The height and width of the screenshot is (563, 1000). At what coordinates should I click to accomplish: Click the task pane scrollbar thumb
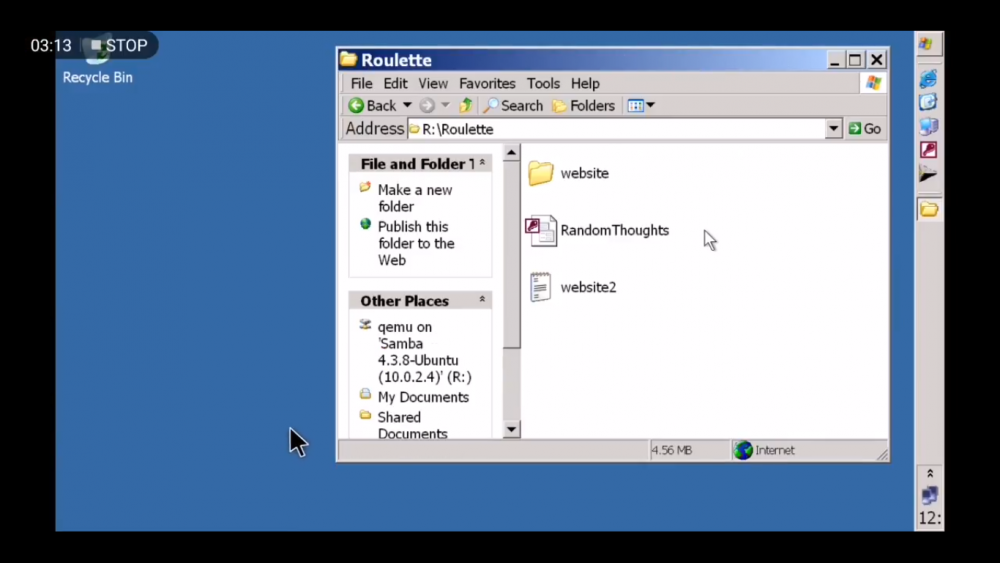[x=511, y=255]
